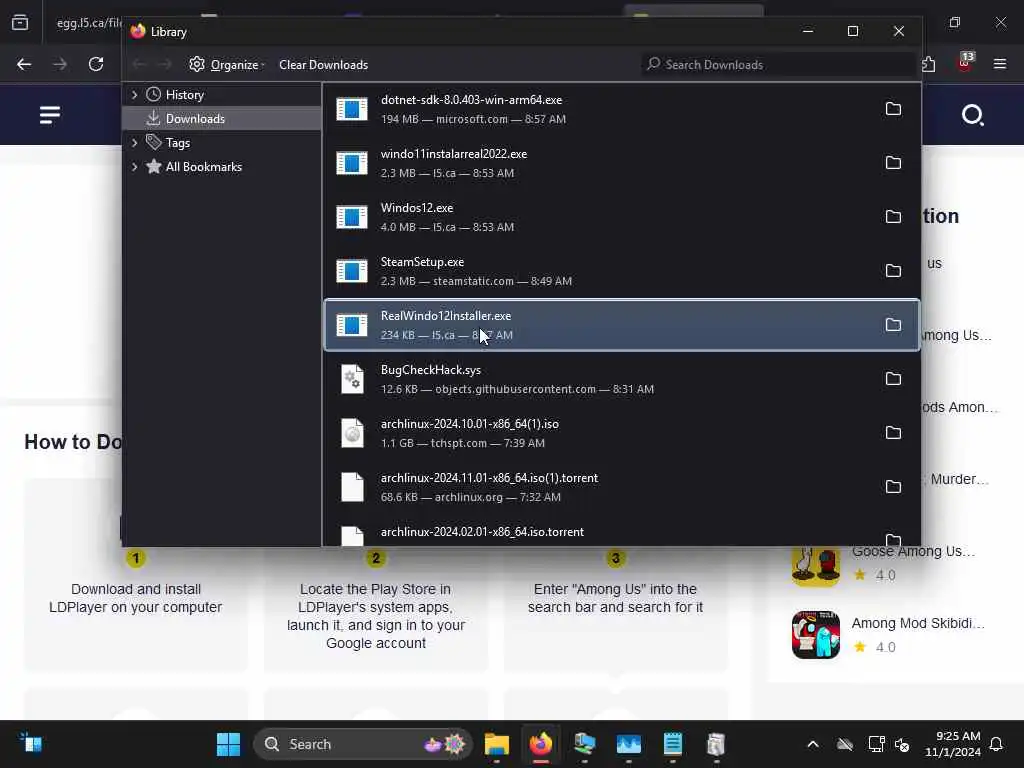Image resolution: width=1024 pixels, height=768 pixels.
Task: Select the RealWindo12Installer.exe download row
Action: [622, 325]
